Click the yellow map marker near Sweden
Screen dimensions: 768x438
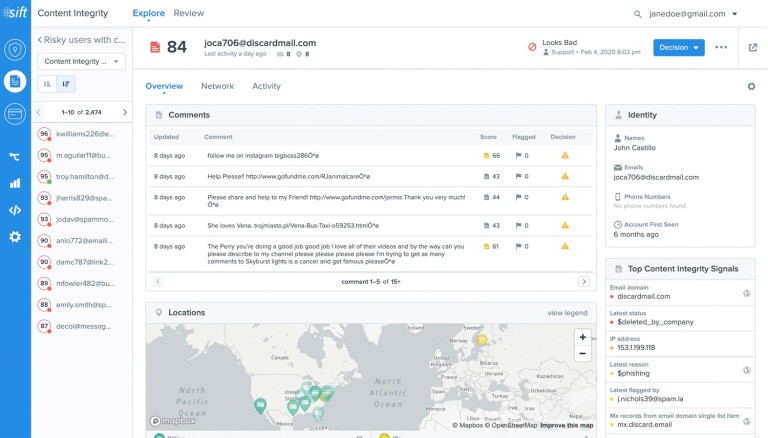[x=482, y=339]
